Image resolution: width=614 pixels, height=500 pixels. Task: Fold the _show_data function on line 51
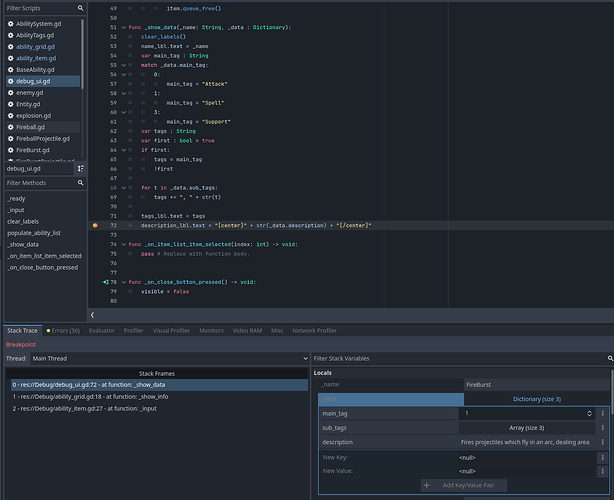123,27
